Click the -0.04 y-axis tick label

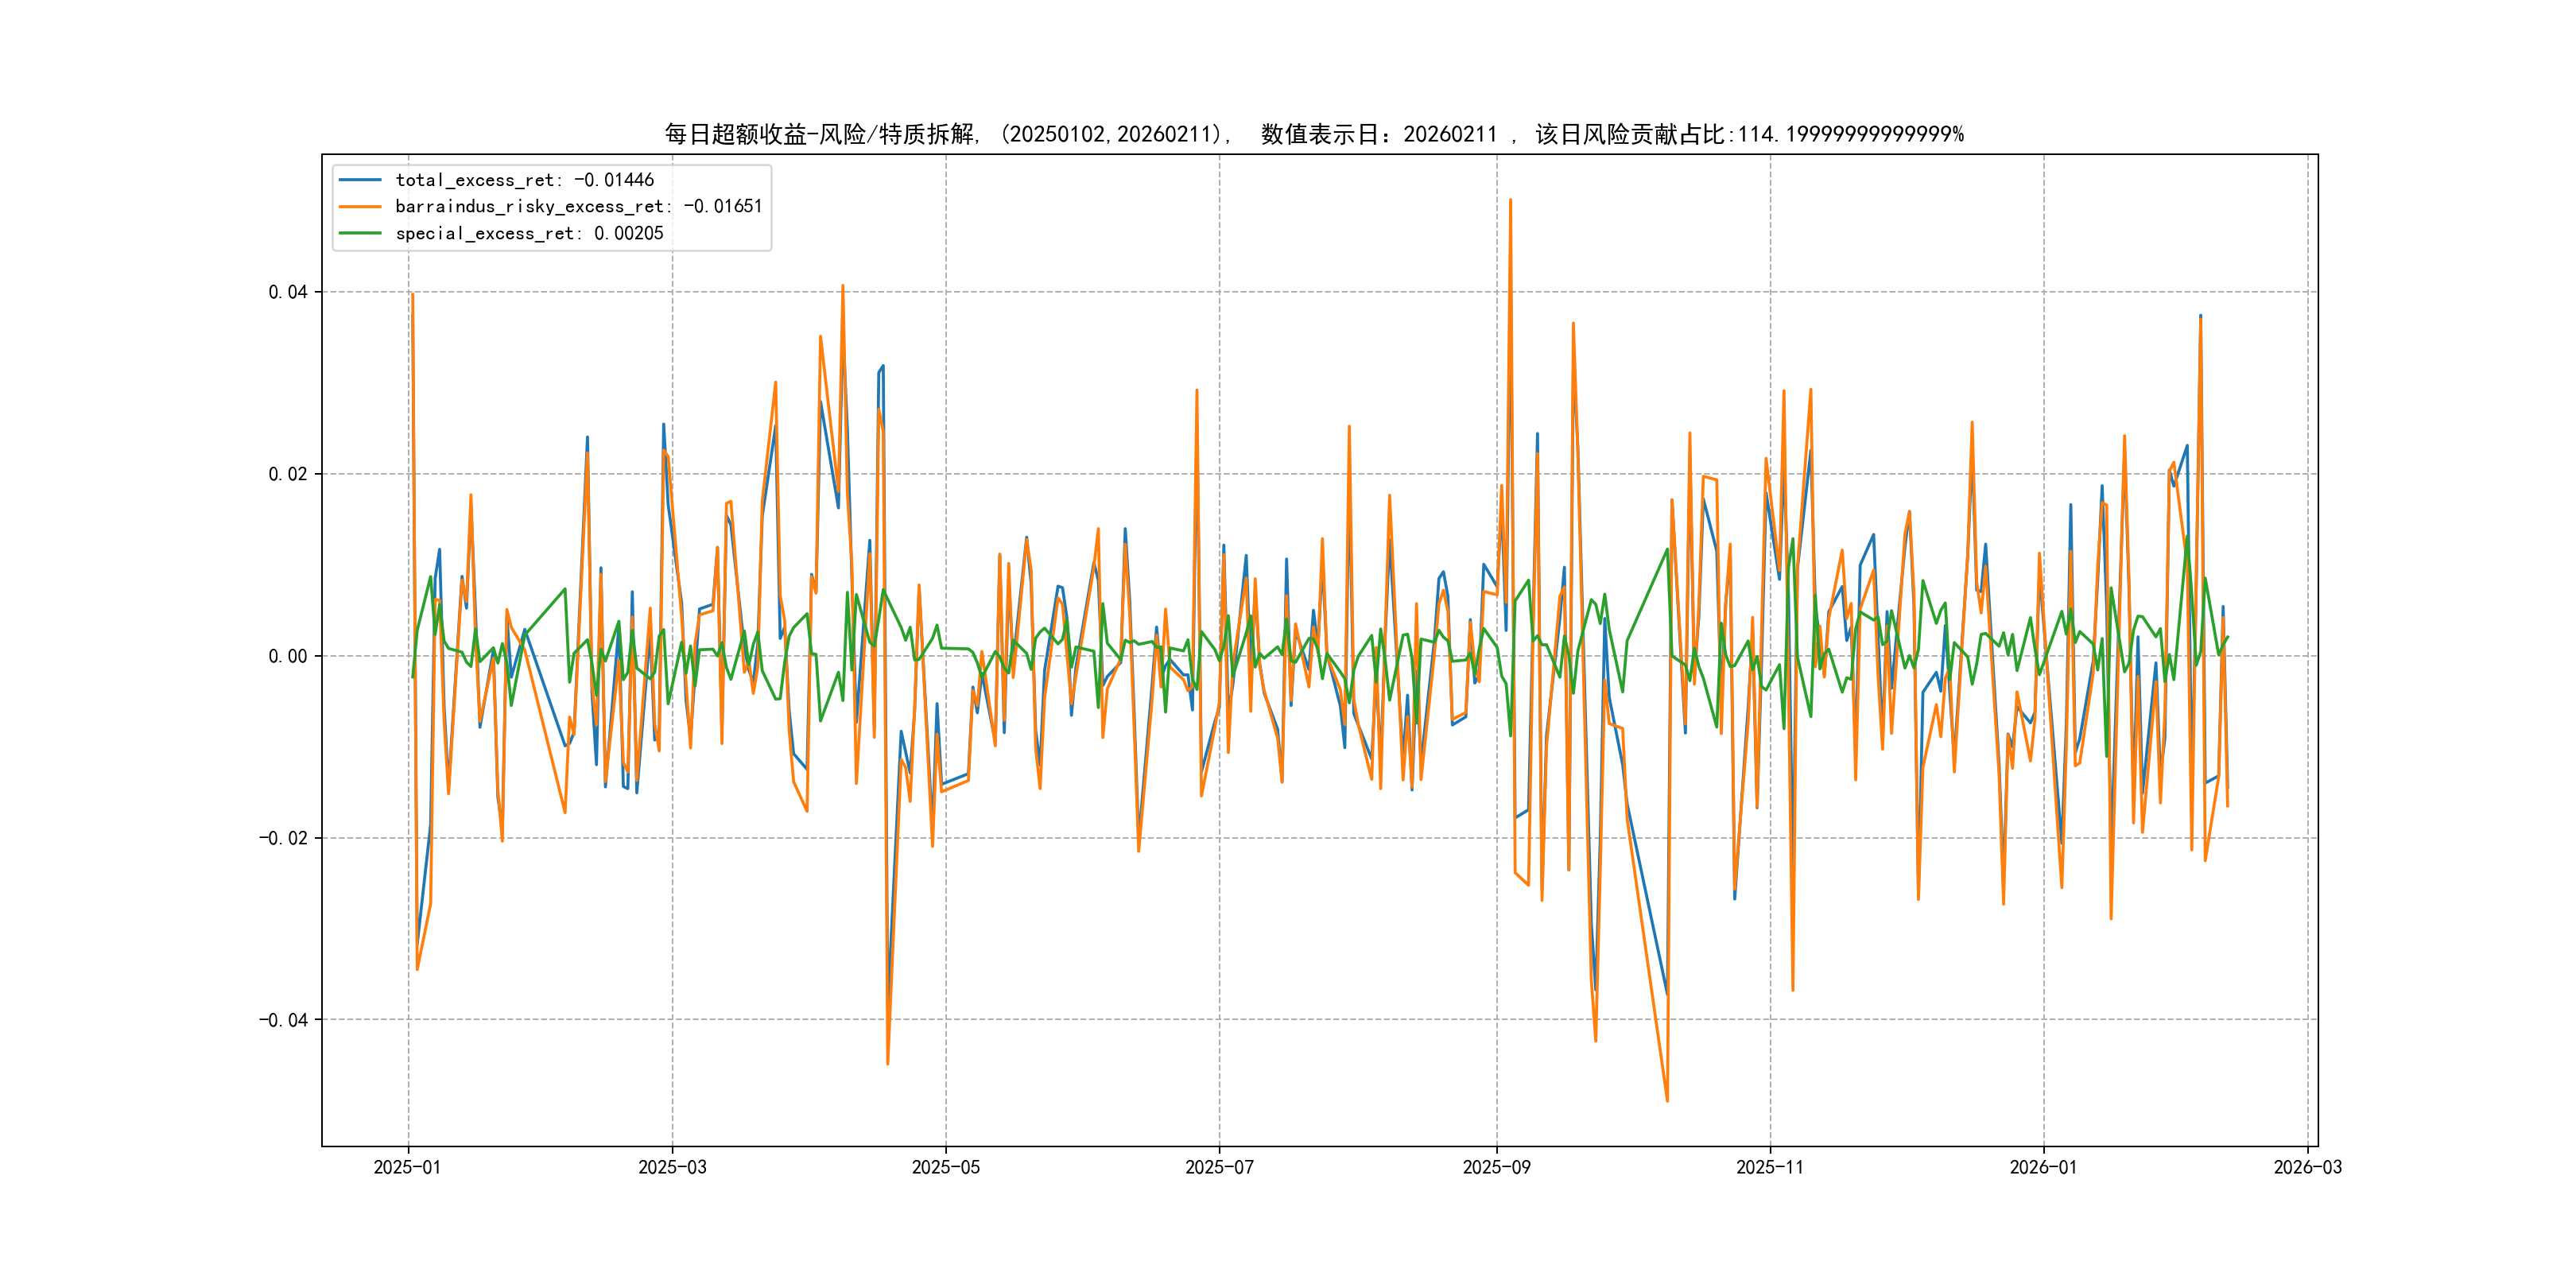(283, 1020)
